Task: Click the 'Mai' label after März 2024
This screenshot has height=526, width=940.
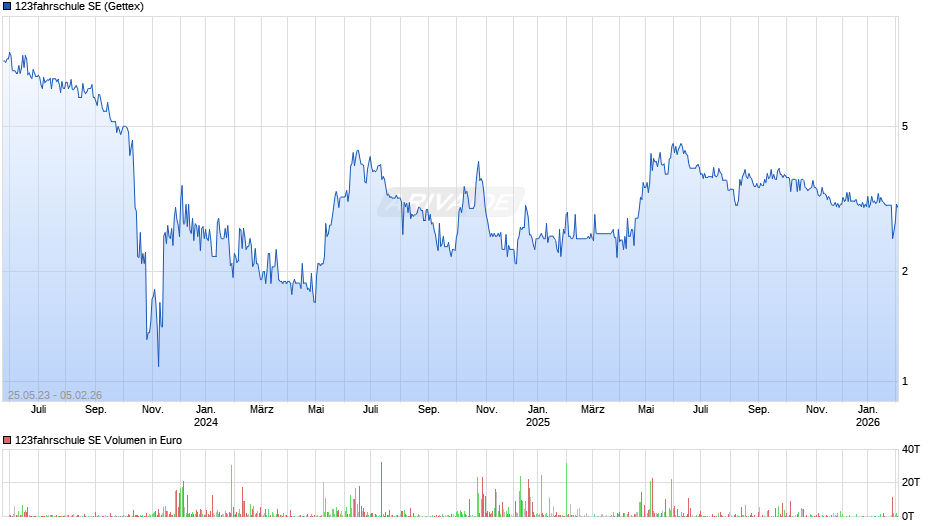Action: (316, 409)
